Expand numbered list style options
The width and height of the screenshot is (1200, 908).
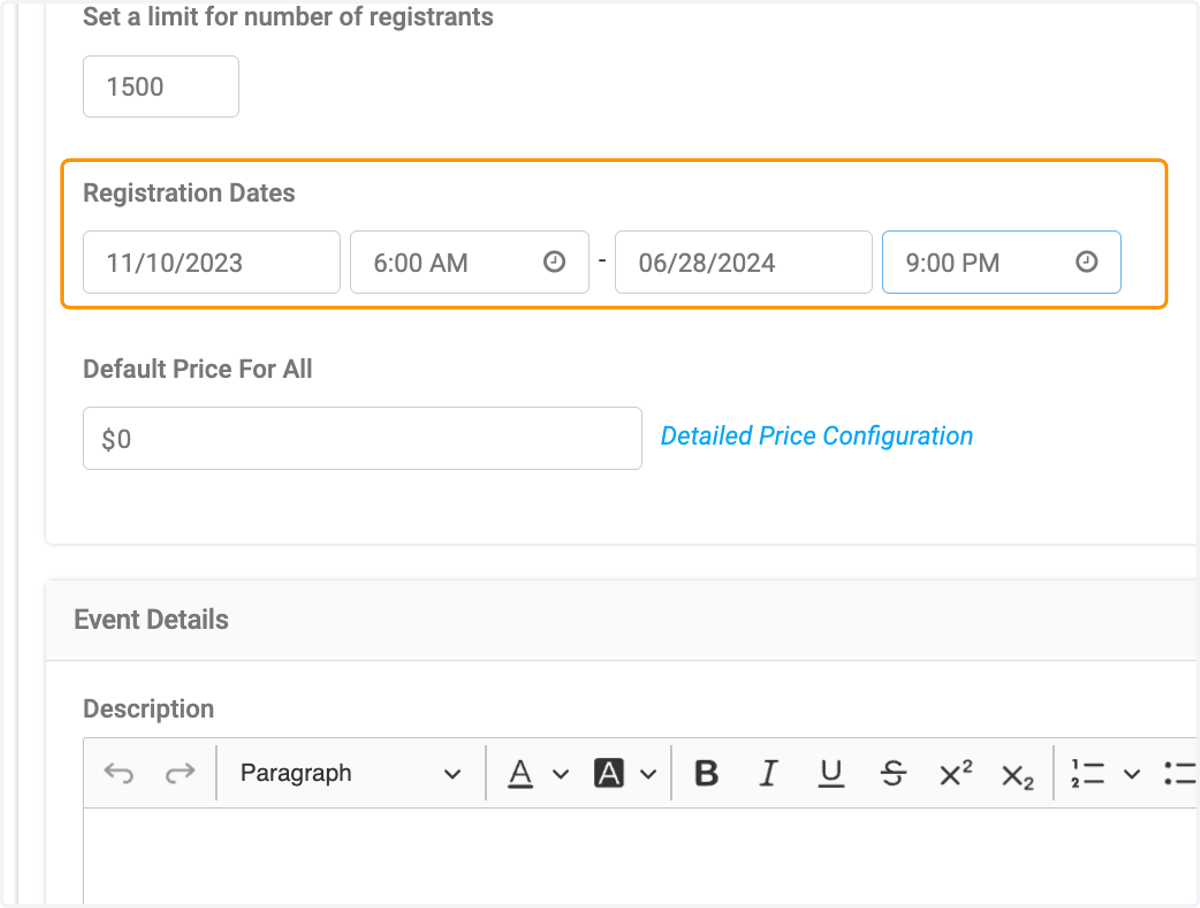[1132, 774]
